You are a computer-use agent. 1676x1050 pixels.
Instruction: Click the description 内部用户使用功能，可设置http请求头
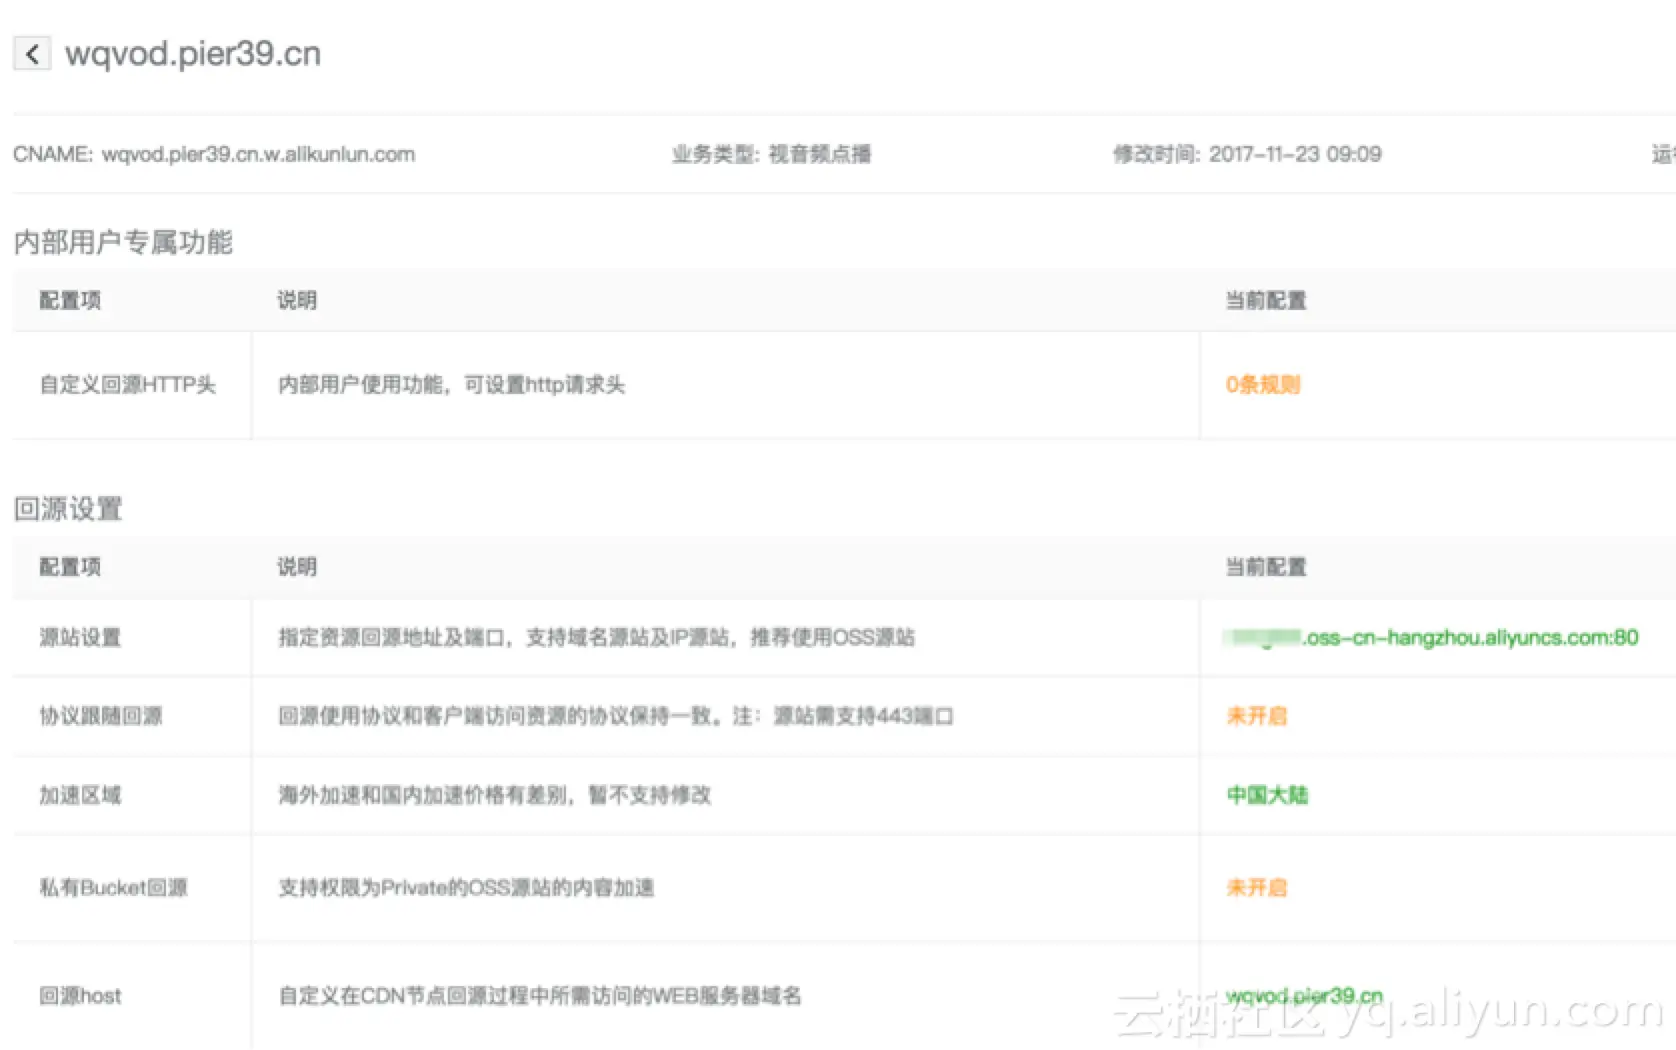pyautogui.click(x=452, y=385)
